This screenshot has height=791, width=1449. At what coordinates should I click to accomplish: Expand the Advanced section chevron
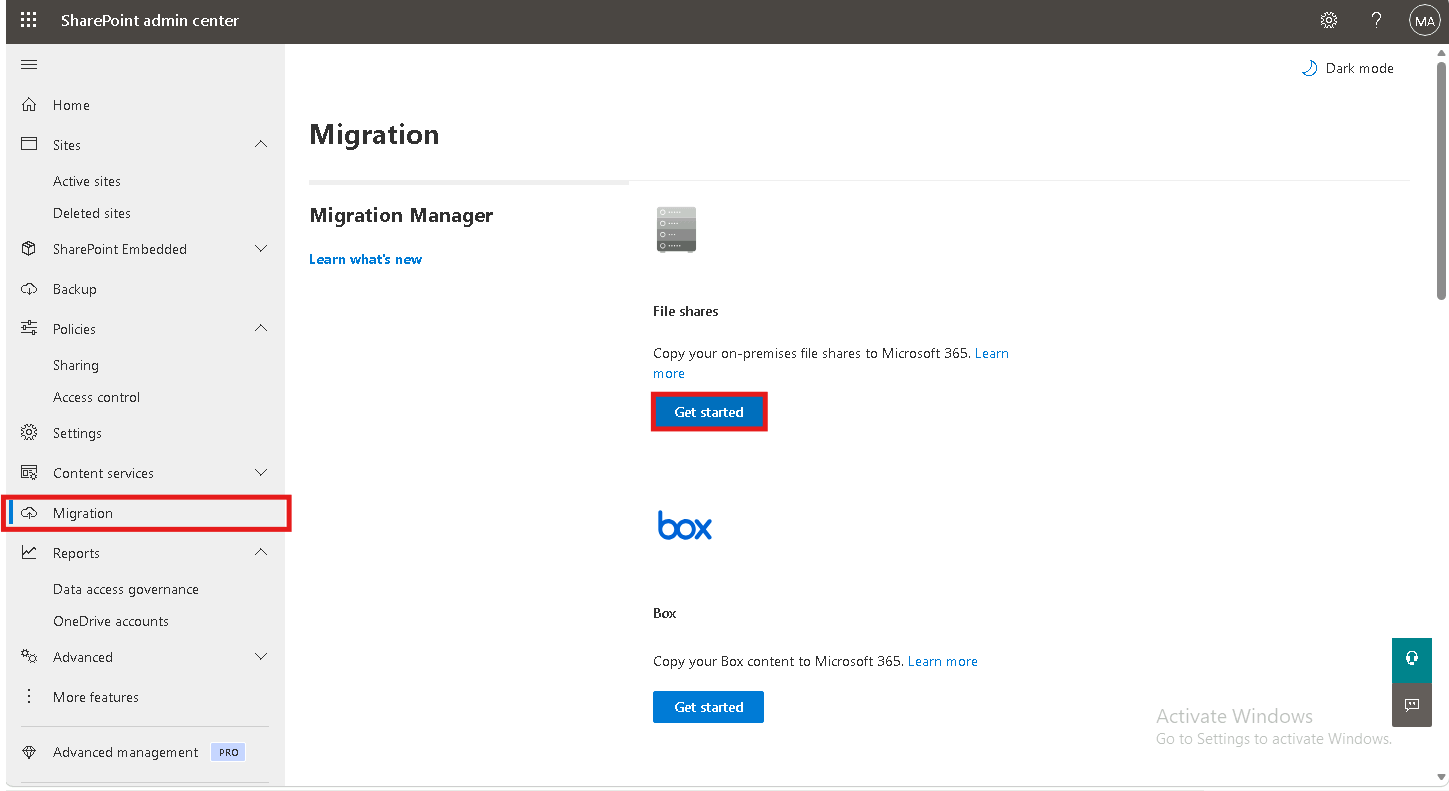pos(261,657)
